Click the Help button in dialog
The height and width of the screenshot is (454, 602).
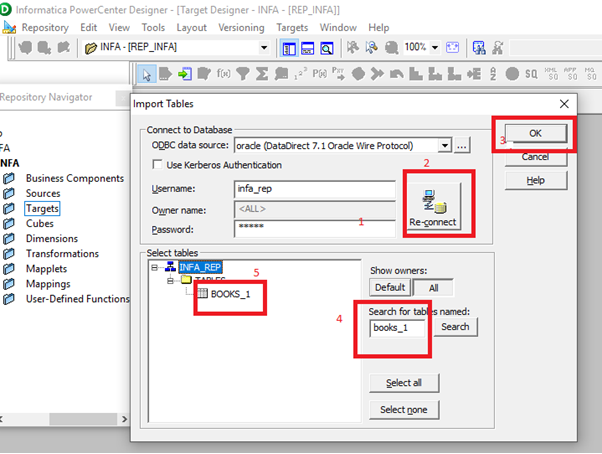(536, 180)
